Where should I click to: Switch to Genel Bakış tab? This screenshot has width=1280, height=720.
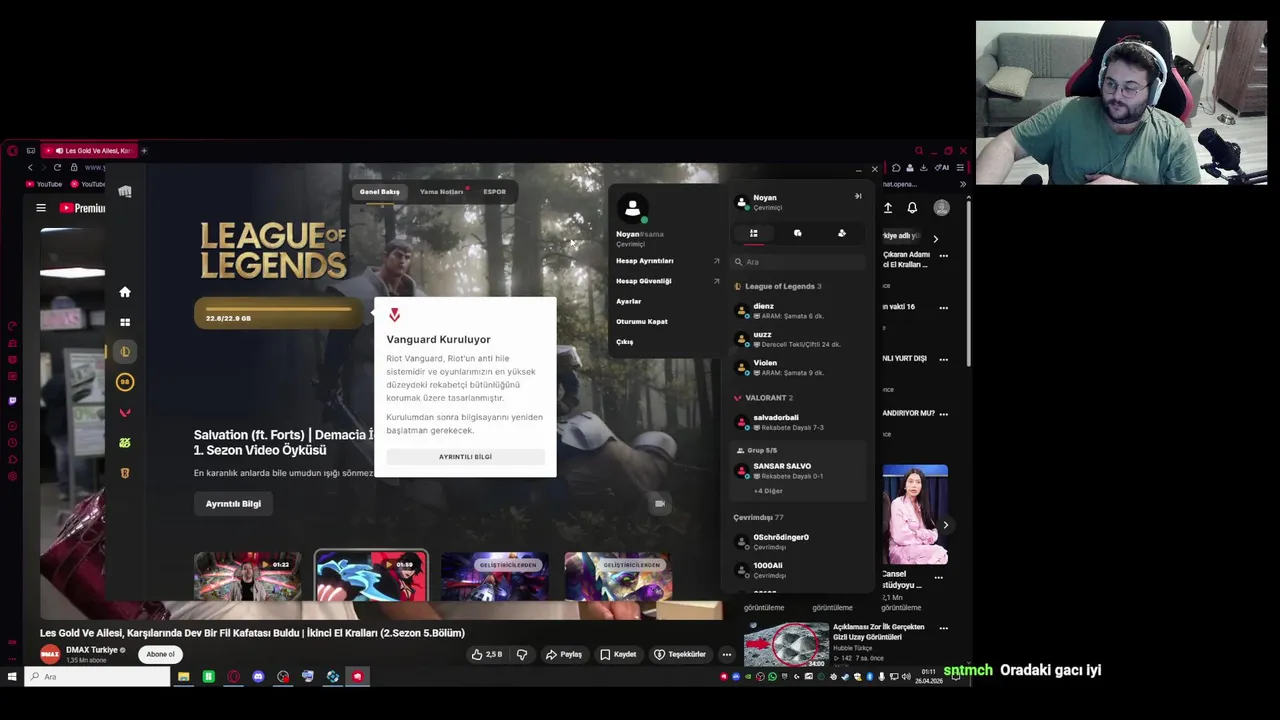(x=379, y=192)
